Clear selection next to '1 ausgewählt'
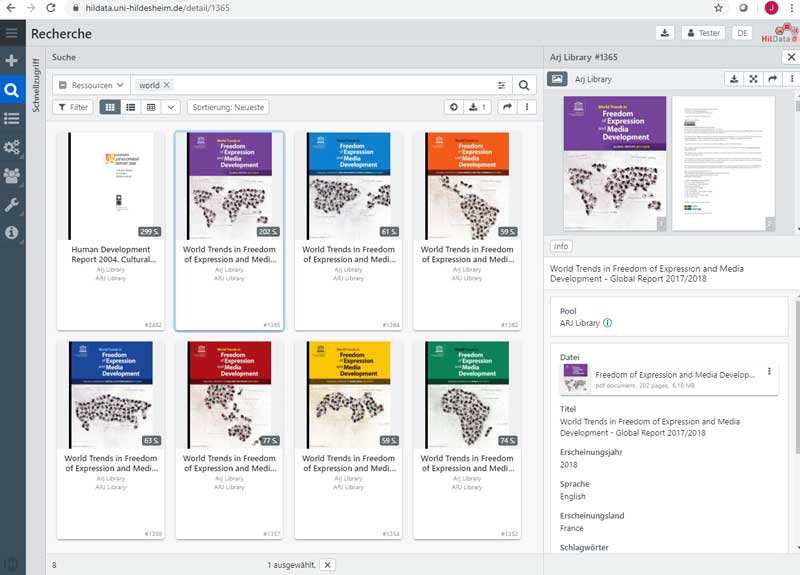800x575 pixels. pyautogui.click(x=328, y=565)
